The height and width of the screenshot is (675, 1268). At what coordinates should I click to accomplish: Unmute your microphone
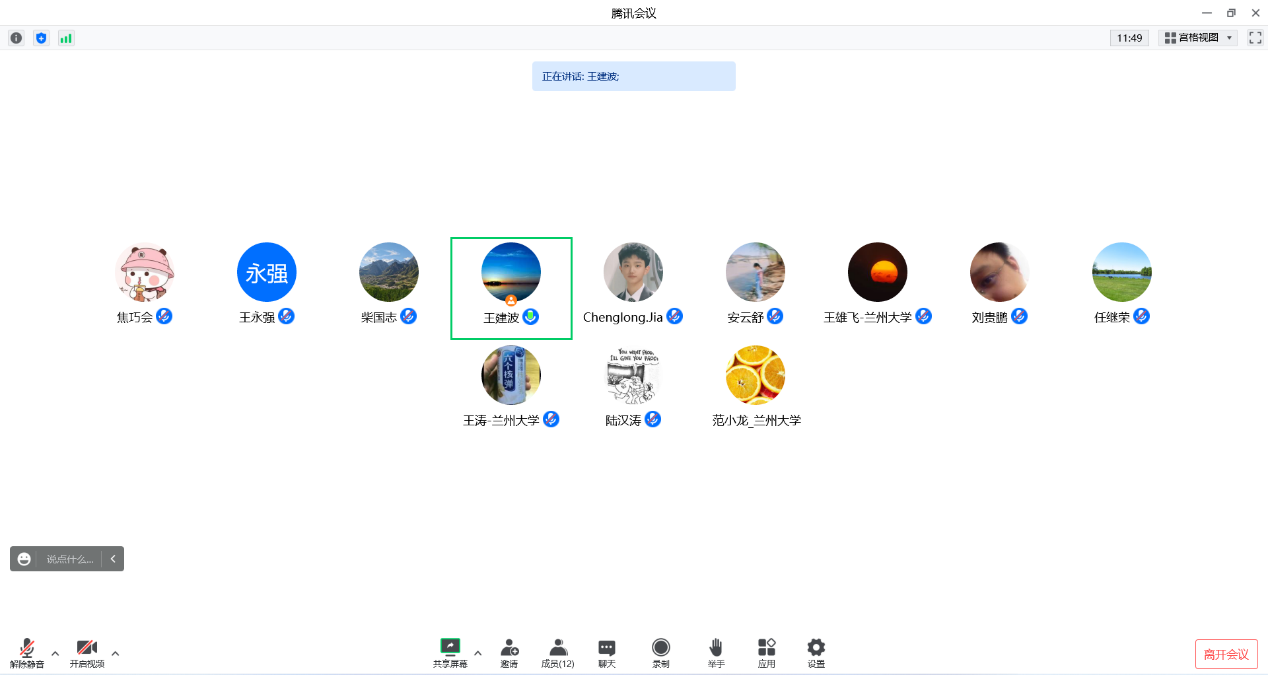[27, 652]
